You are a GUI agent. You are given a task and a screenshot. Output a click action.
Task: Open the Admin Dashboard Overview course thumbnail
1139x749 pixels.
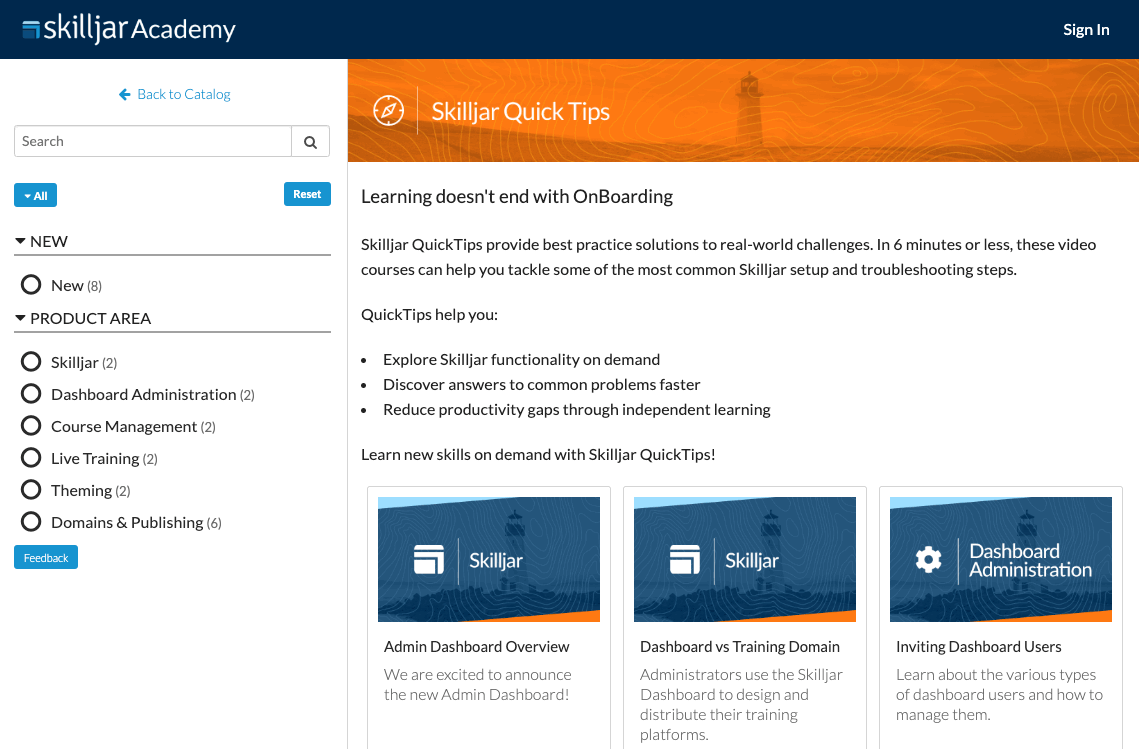(489, 559)
